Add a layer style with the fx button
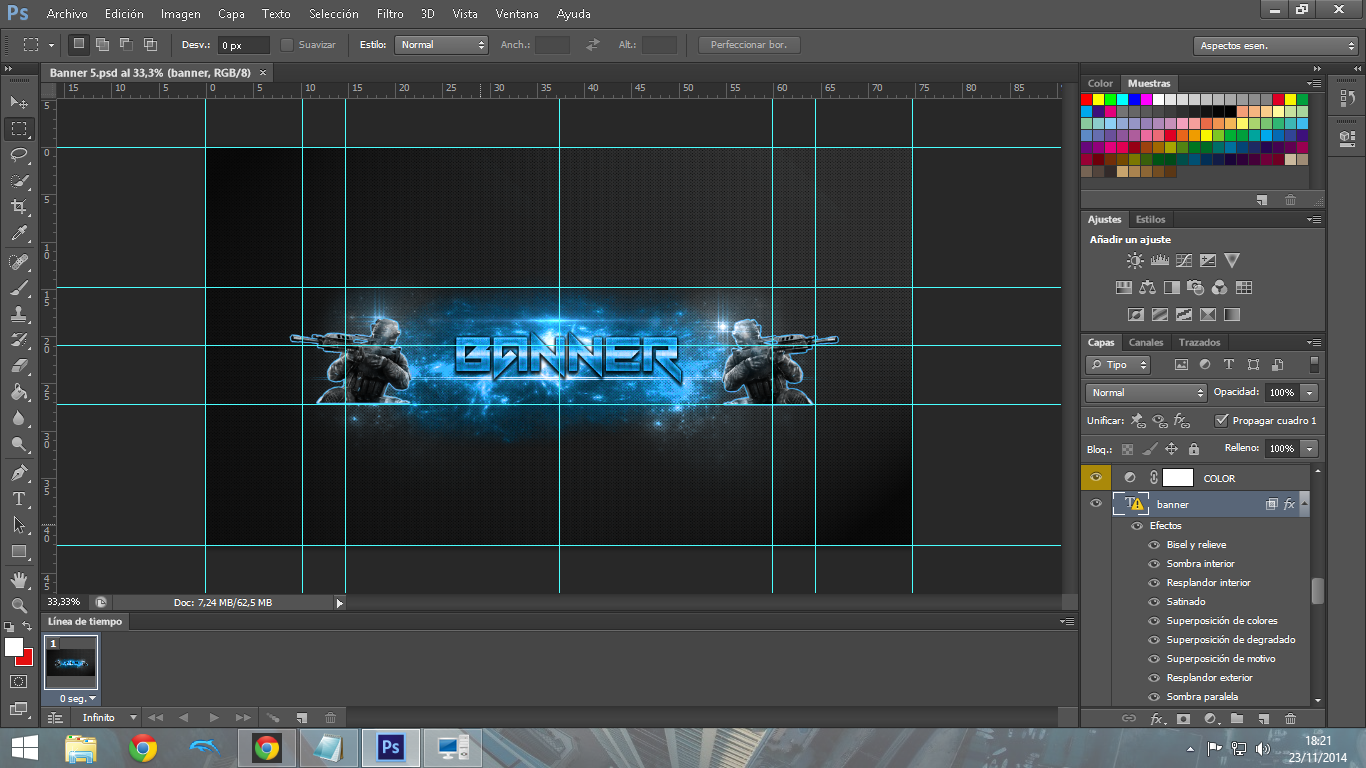The width and height of the screenshot is (1366, 768). pos(1157,718)
